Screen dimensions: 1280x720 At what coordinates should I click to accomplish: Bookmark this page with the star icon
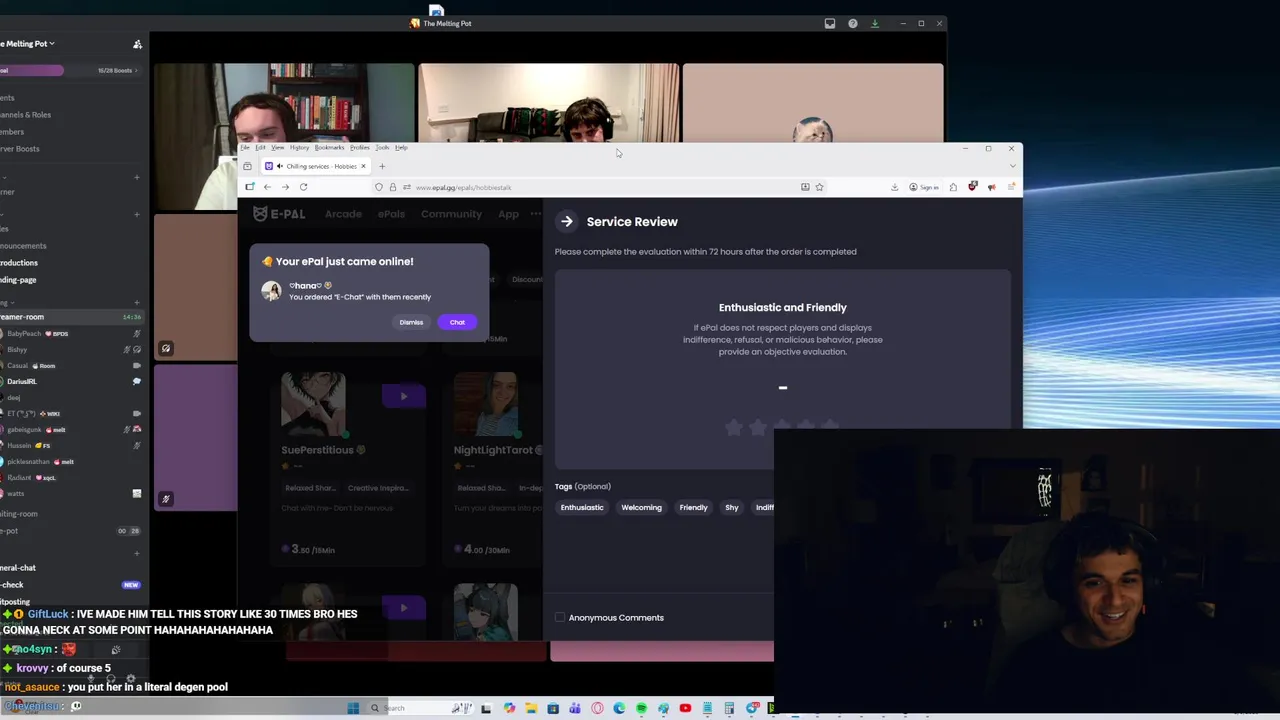tap(819, 187)
